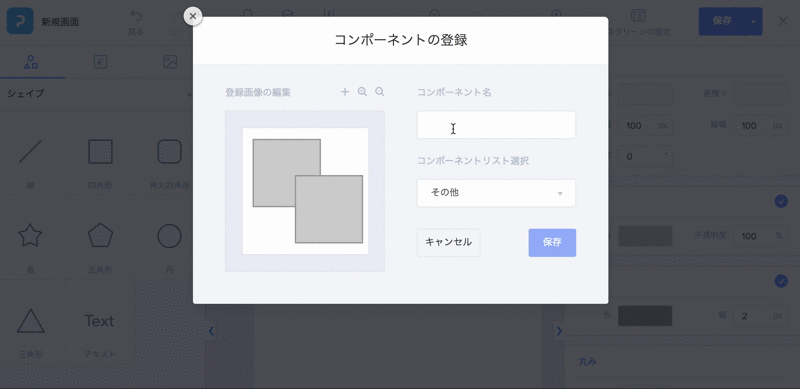Image resolution: width=800 pixels, height=389 pixels.
Task: Click the top-right blue 保存 button
Action: (722, 21)
